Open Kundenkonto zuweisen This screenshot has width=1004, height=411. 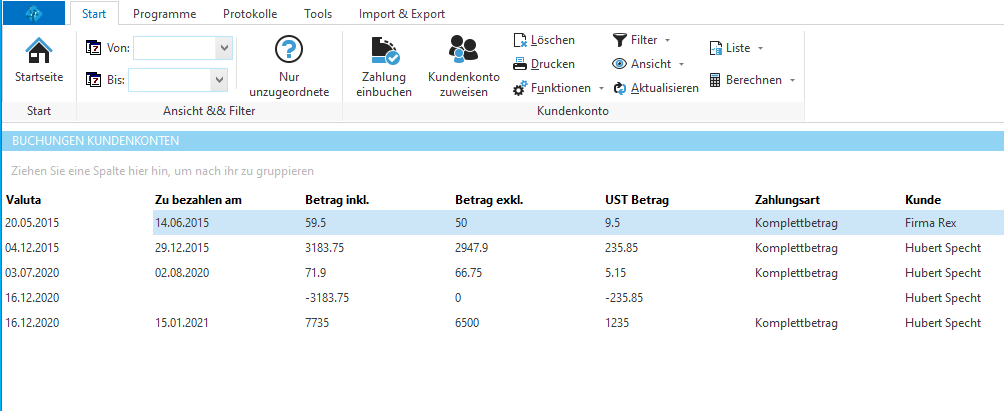[x=463, y=50]
